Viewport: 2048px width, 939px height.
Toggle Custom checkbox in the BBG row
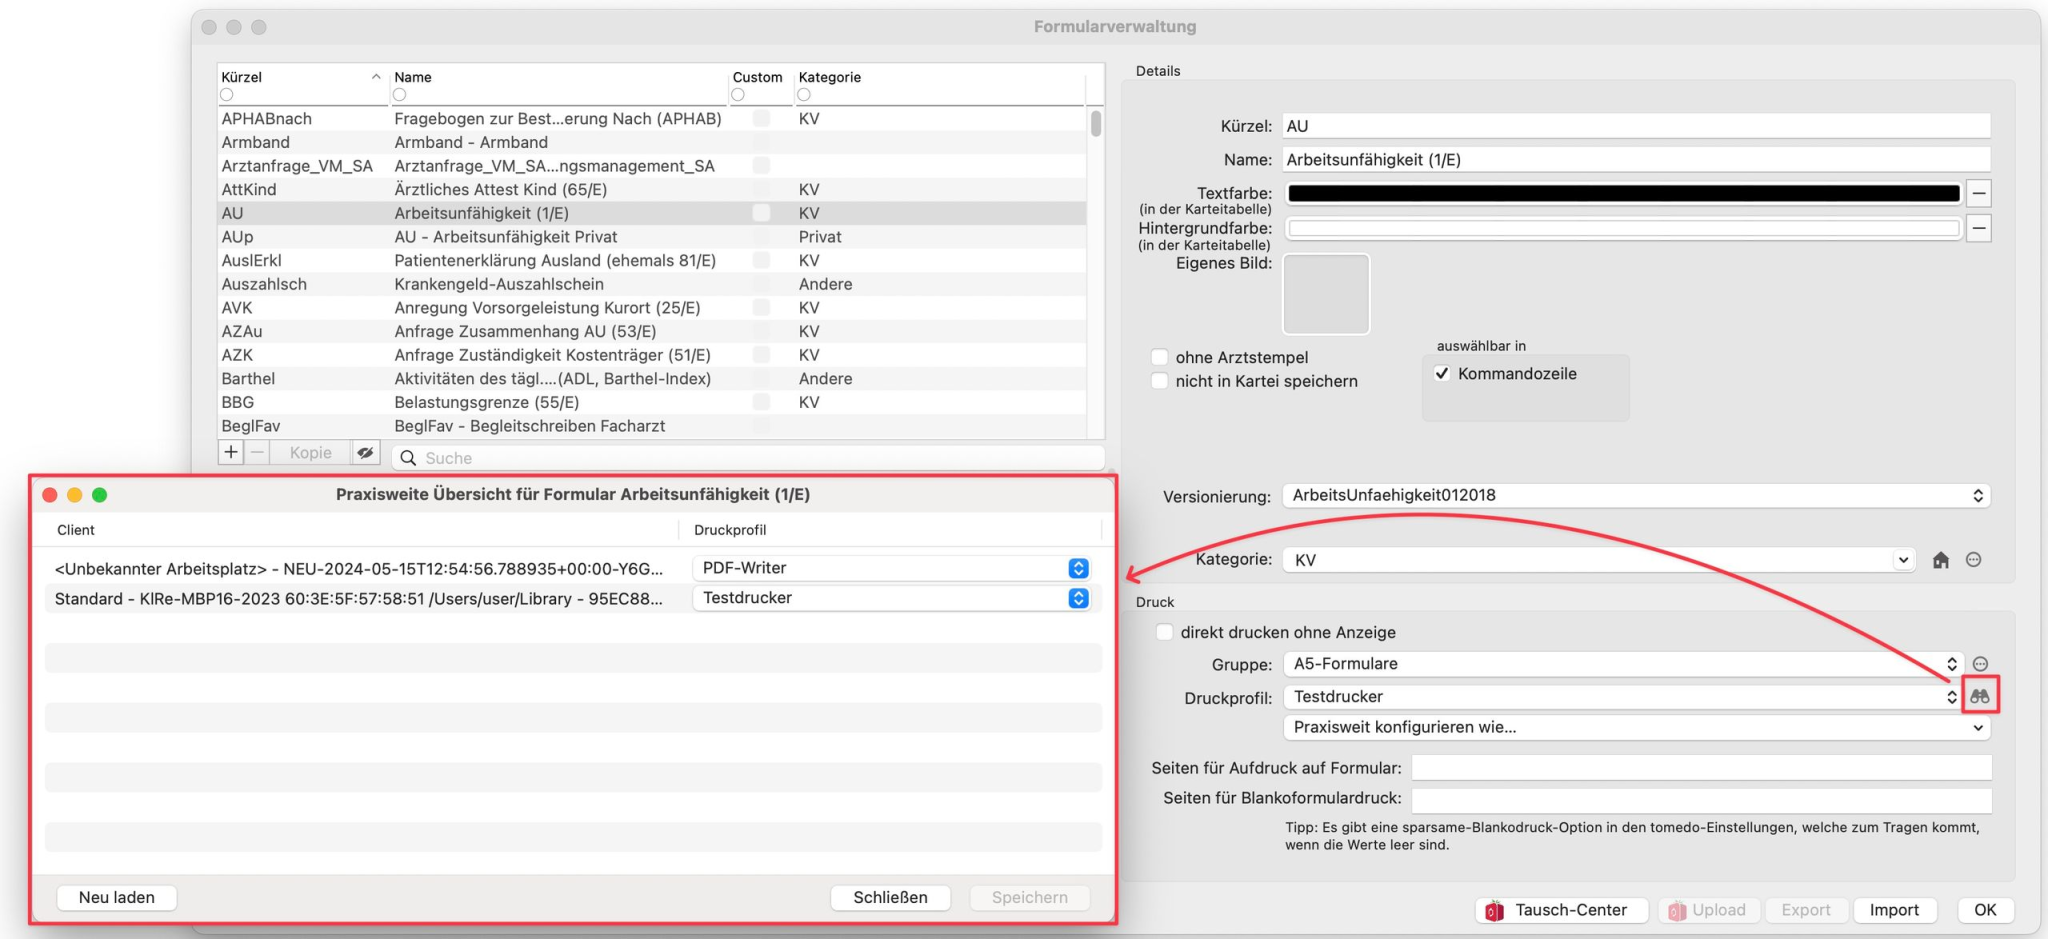762,402
